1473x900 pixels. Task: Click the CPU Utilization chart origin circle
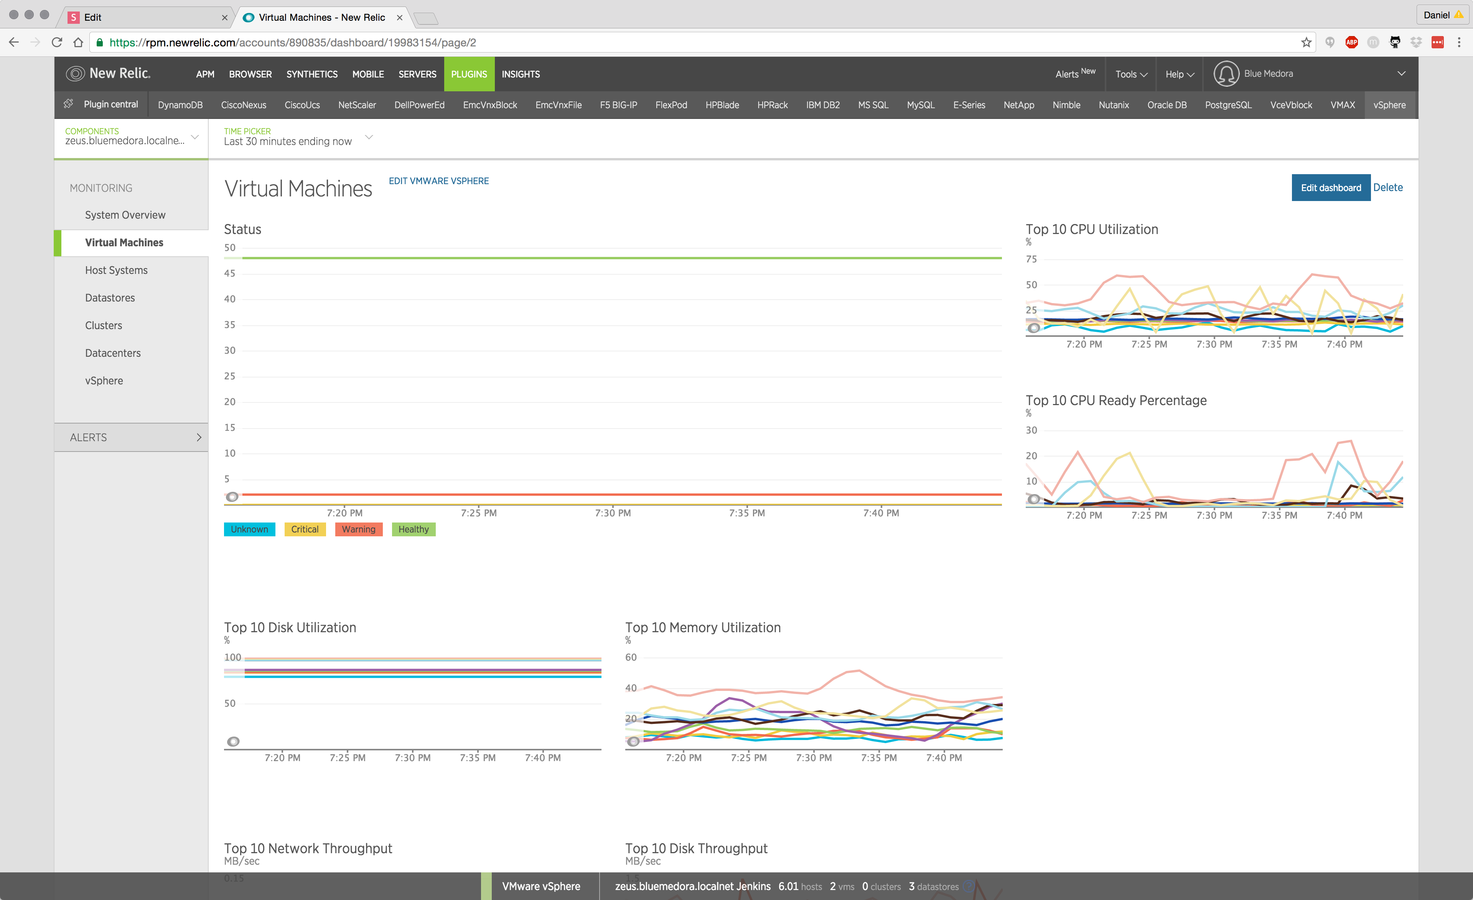(1034, 328)
